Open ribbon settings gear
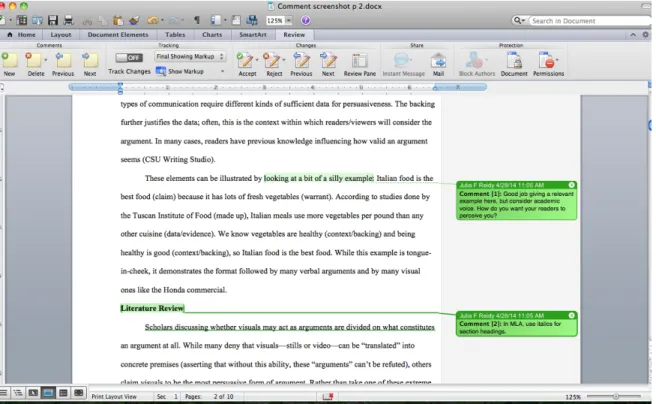656x404 pixels. tap(646, 35)
